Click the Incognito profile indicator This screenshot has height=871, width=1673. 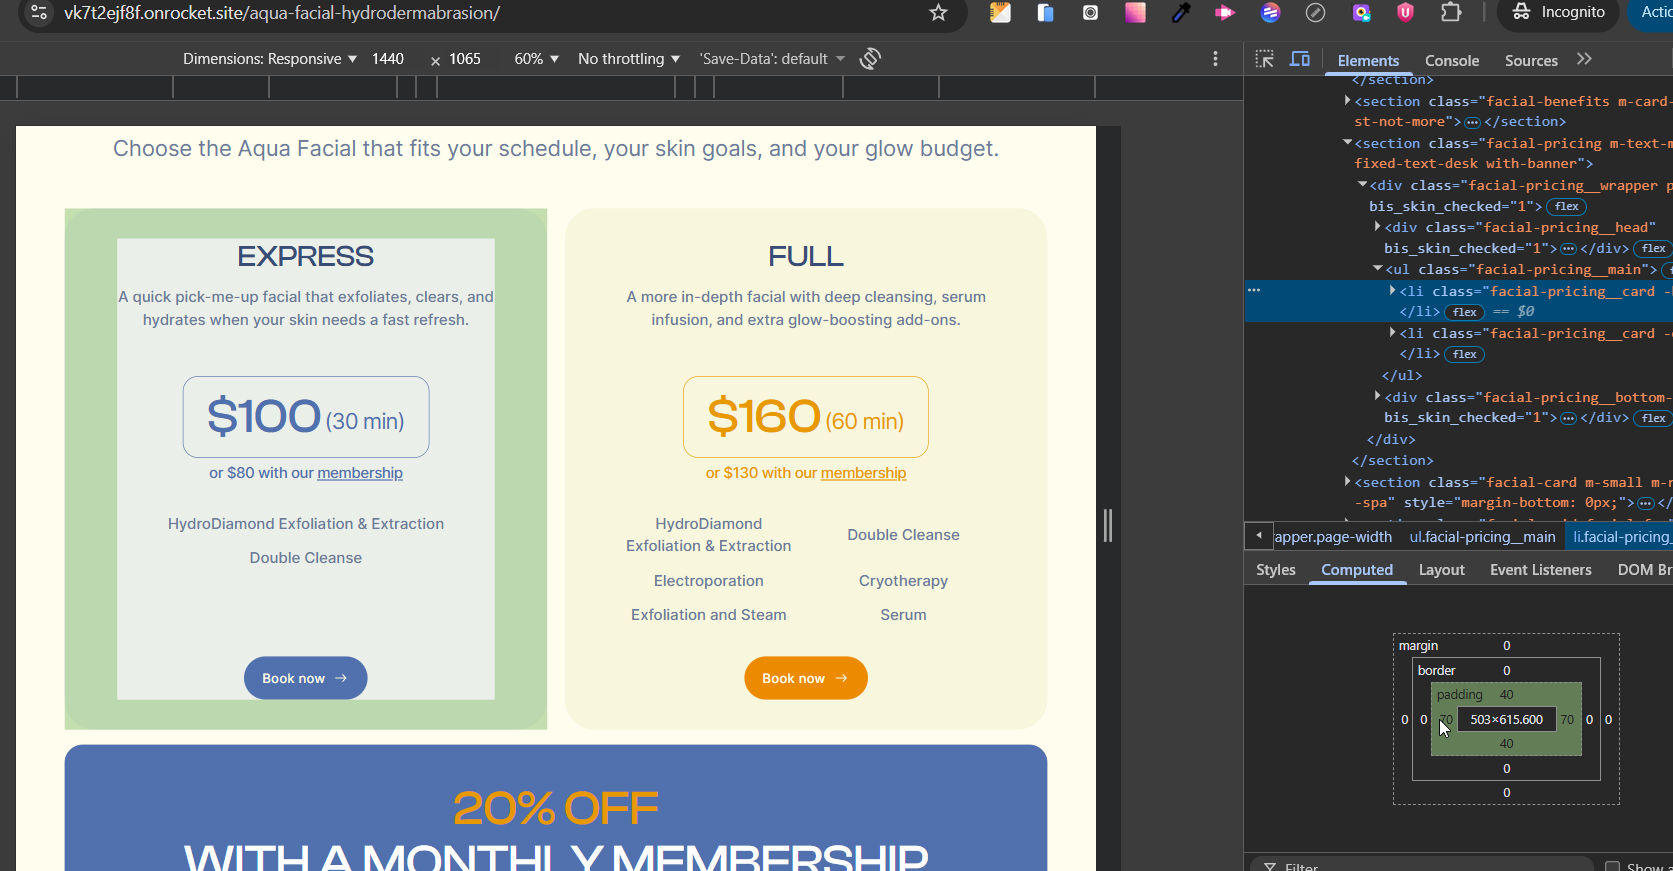[1558, 12]
